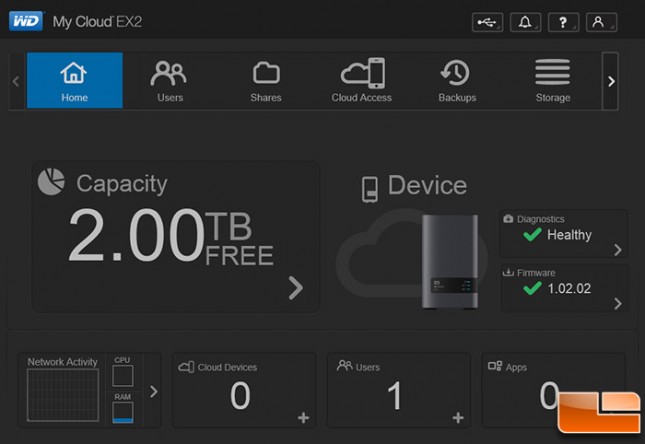Open the Network Activity graph
Screen dimensions: 645x444
[63, 395]
